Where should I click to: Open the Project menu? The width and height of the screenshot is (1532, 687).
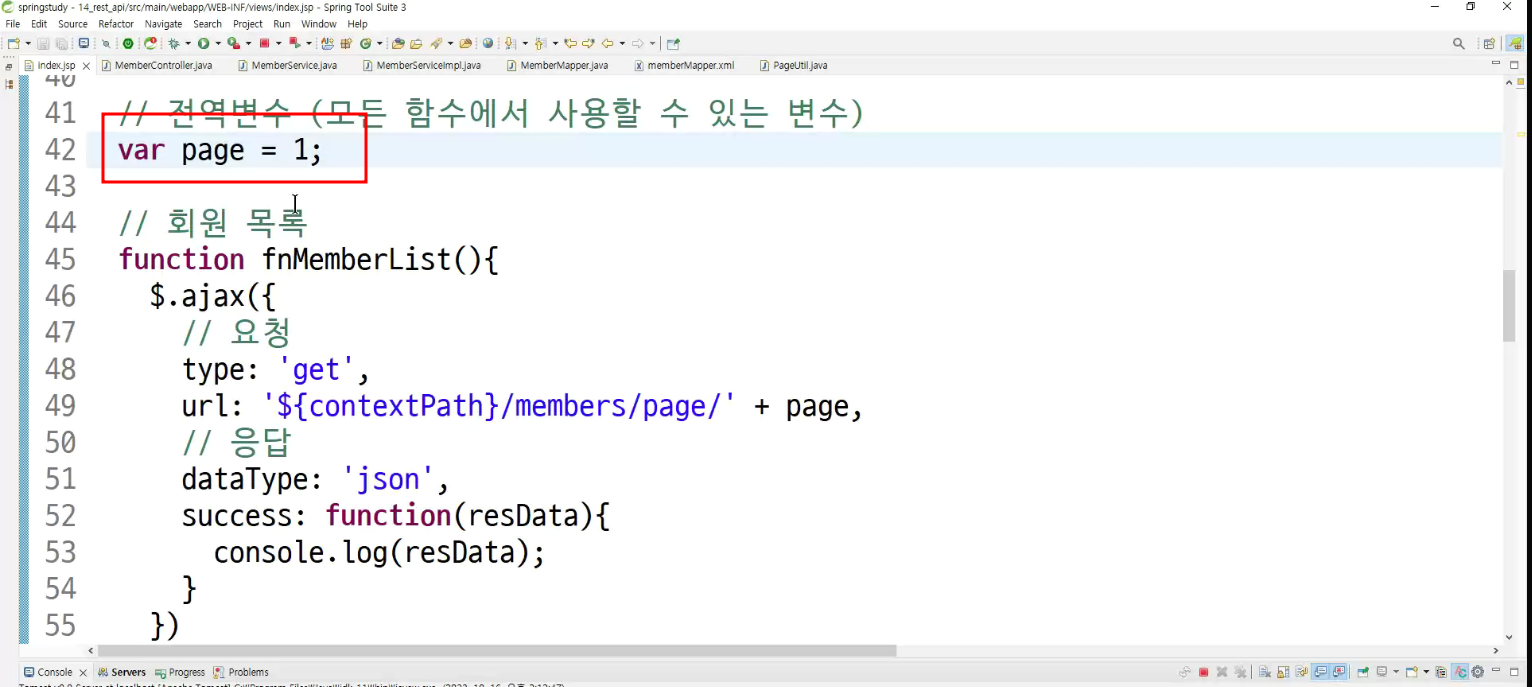click(248, 24)
